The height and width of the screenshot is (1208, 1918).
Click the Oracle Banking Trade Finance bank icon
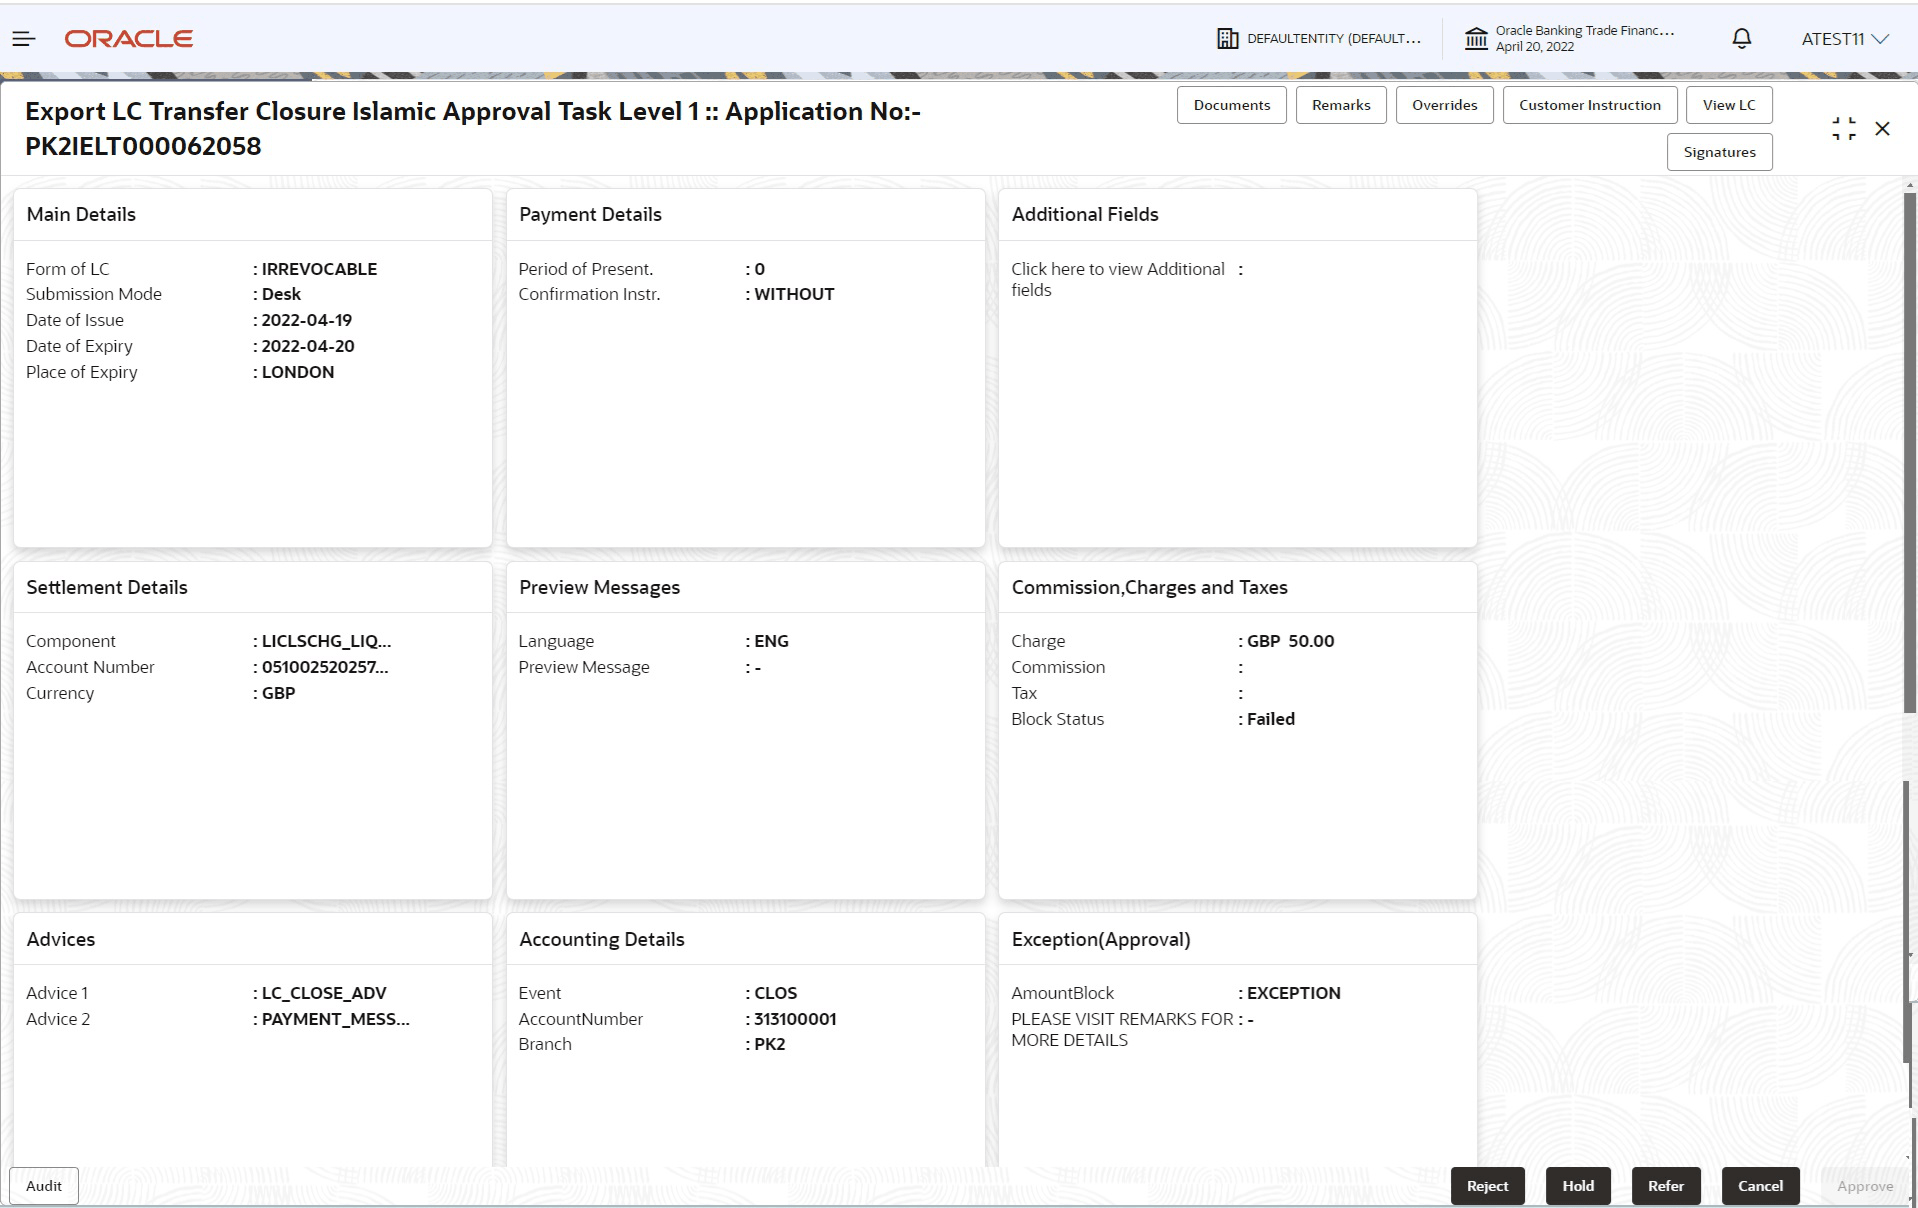tap(1477, 38)
